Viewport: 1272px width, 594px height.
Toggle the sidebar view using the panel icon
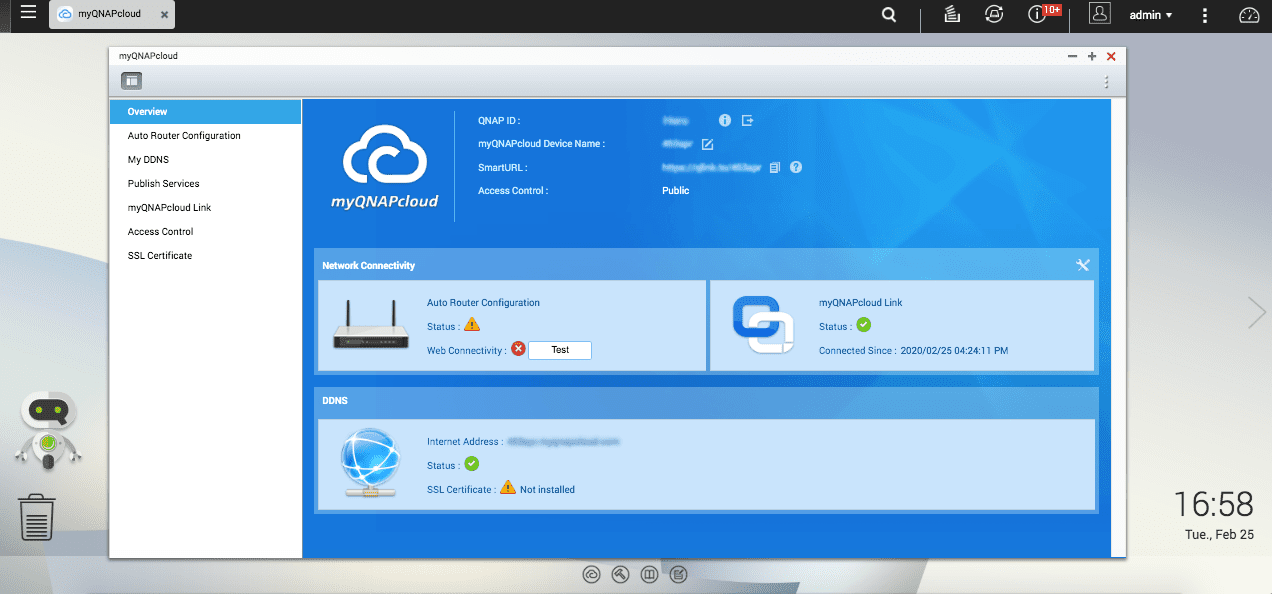(131, 80)
